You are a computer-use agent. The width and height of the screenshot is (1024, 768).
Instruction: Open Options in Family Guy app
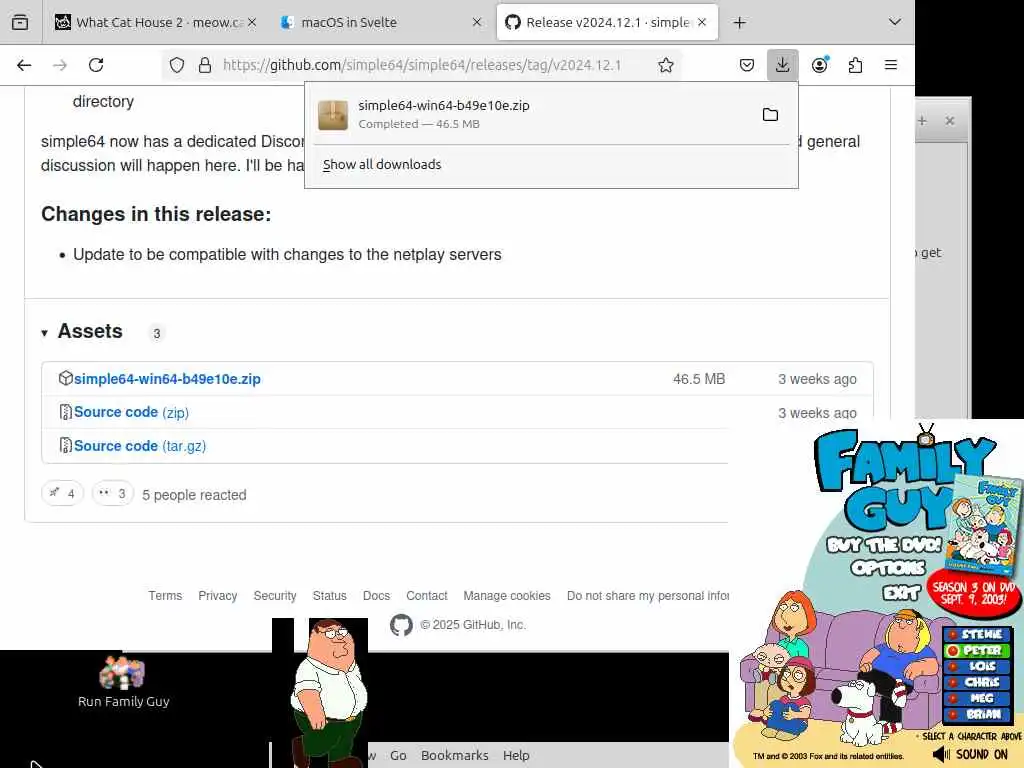pyautogui.click(x=888, y=568)
